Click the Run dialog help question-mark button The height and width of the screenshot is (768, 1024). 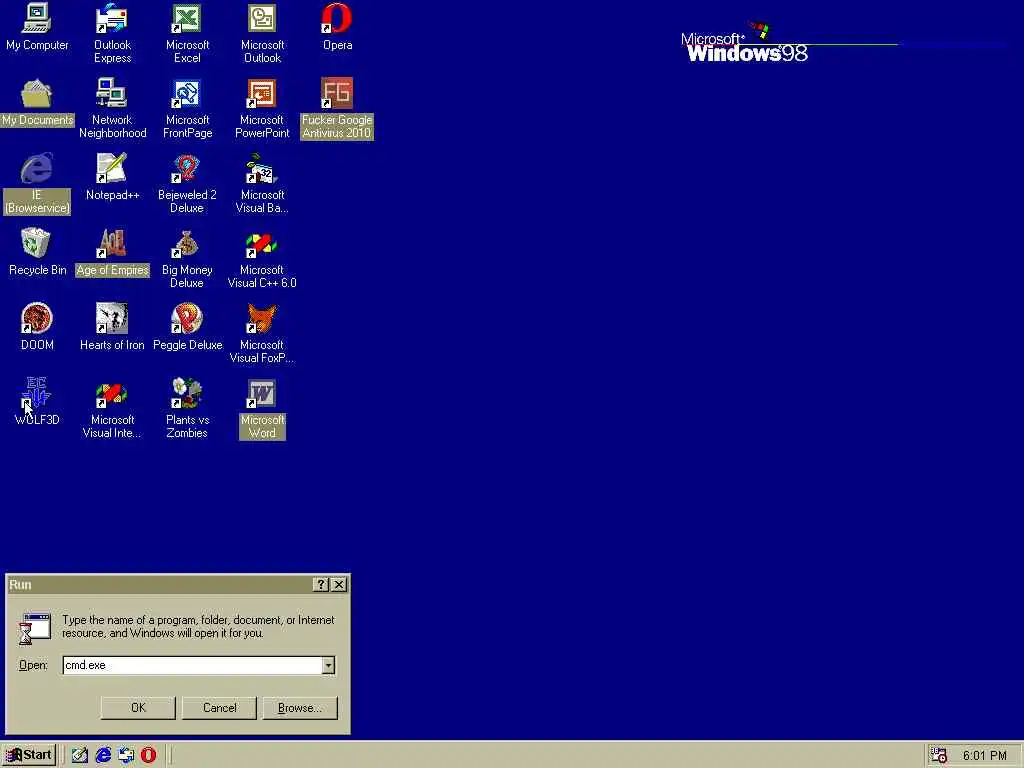click(321, 584)
